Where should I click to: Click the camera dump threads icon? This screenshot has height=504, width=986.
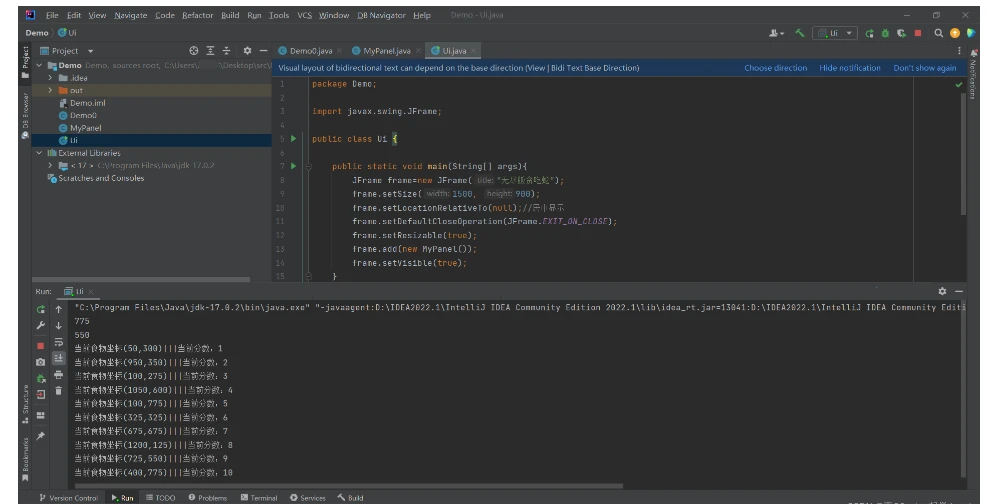tap(40, 361)
